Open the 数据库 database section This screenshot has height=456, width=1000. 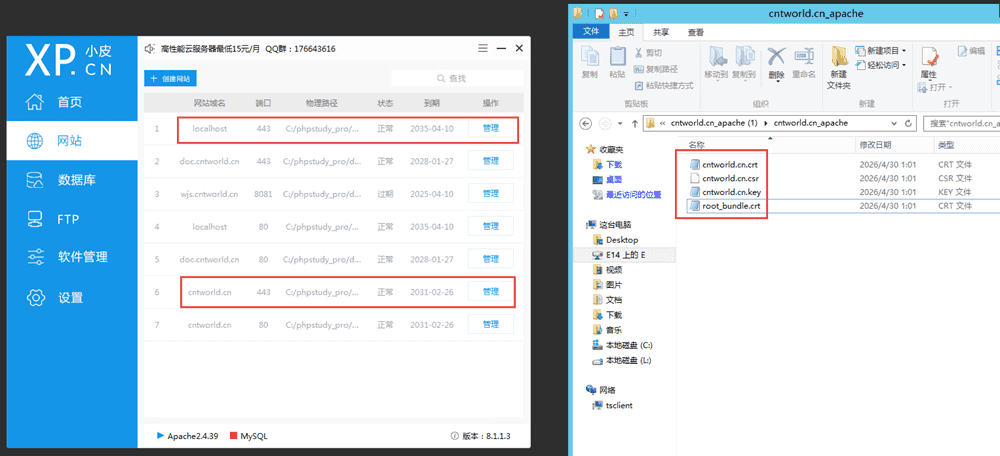point(75,180)
